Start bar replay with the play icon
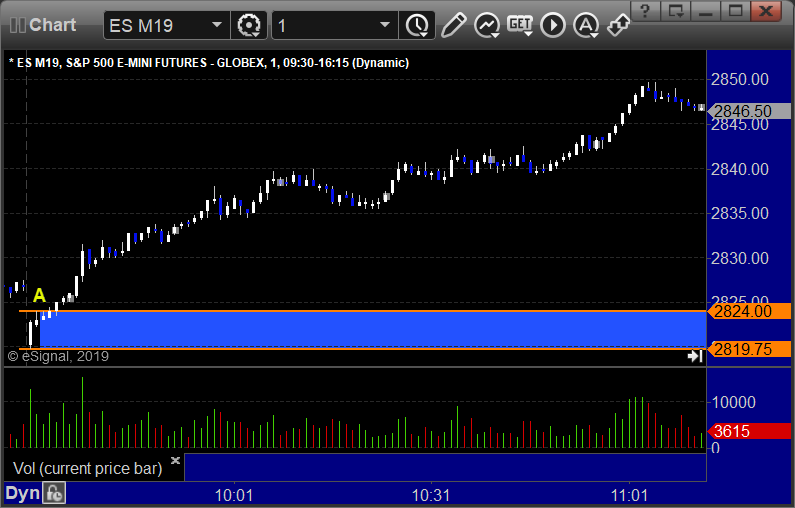 point(553,25)
